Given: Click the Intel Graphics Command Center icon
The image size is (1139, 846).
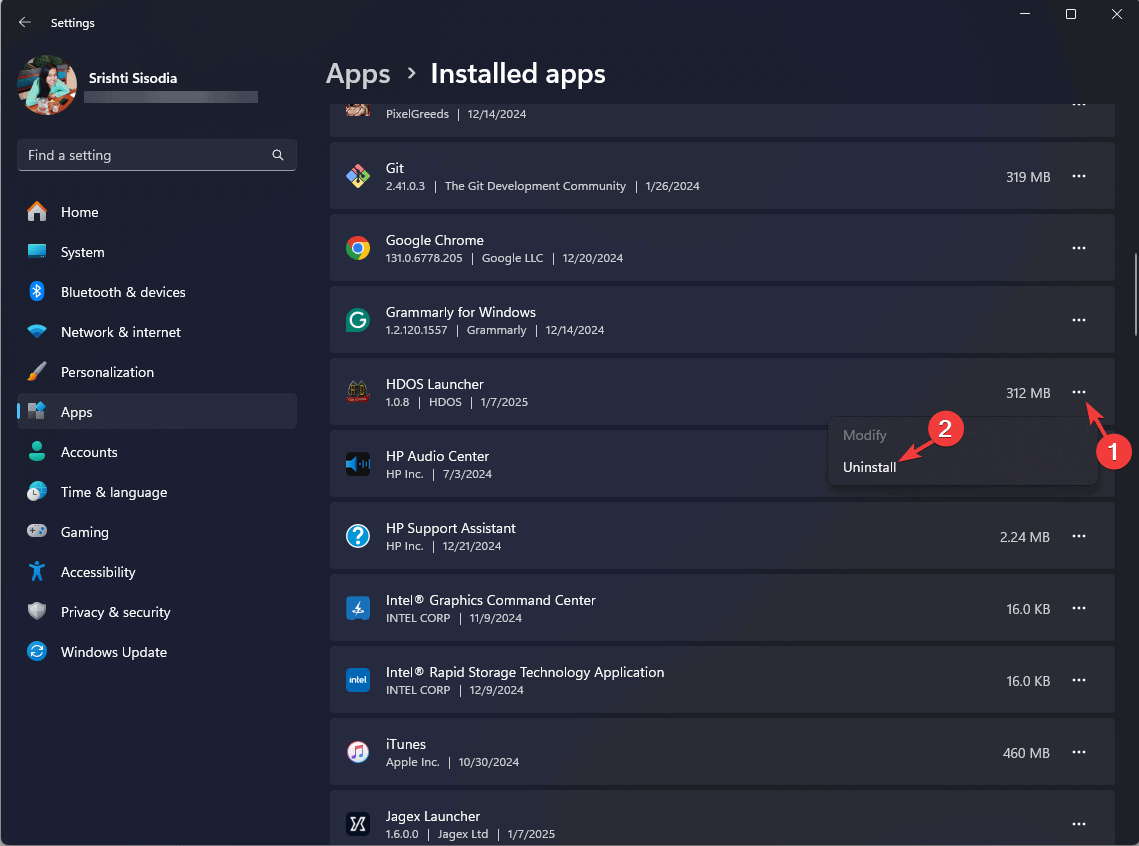Looking at the screenshot, I should click(x=357, y=609).
